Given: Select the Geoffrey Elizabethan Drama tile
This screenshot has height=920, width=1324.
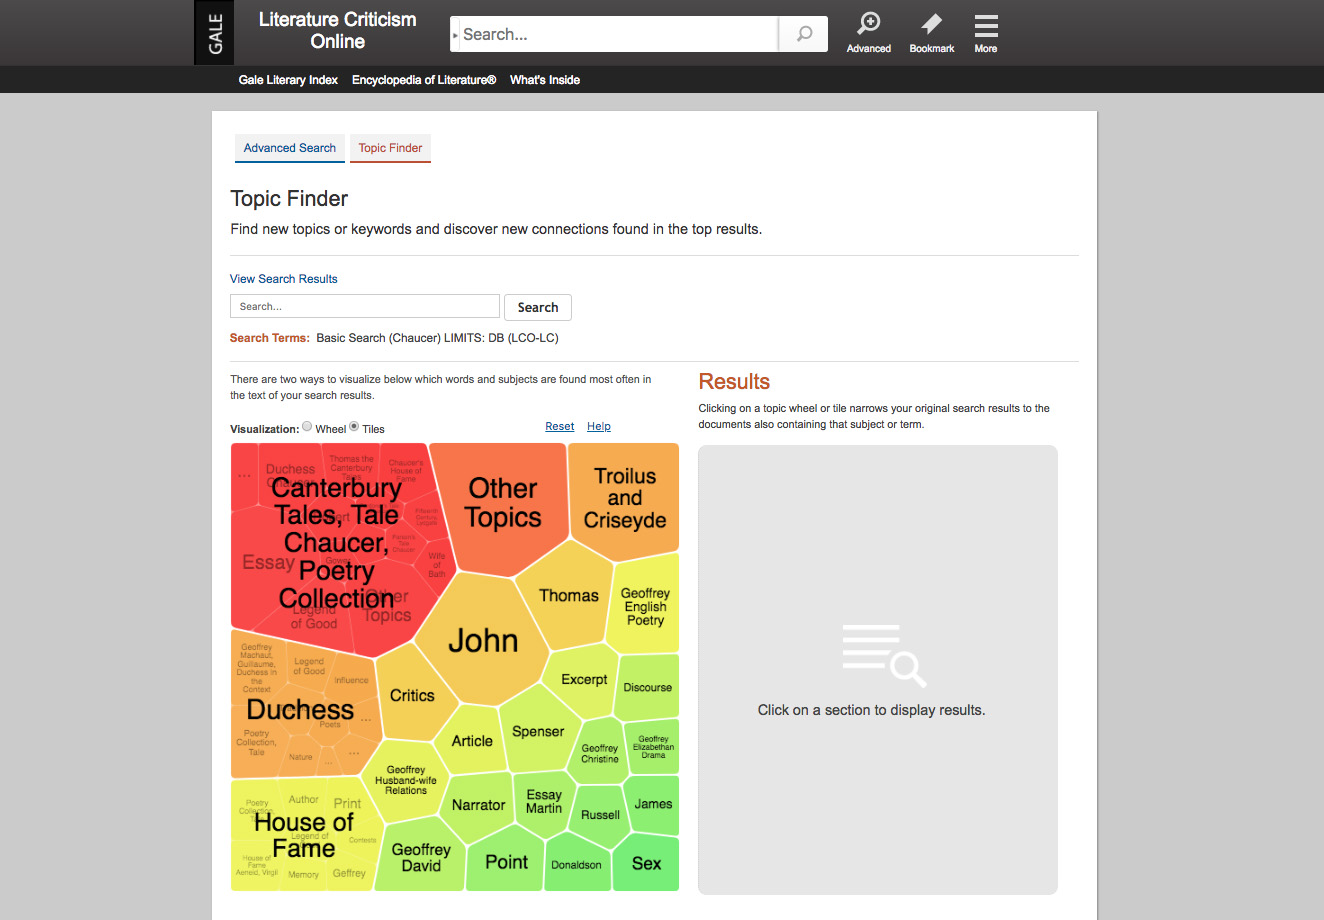Looking at the screenshot, I should tap(653, 746).
